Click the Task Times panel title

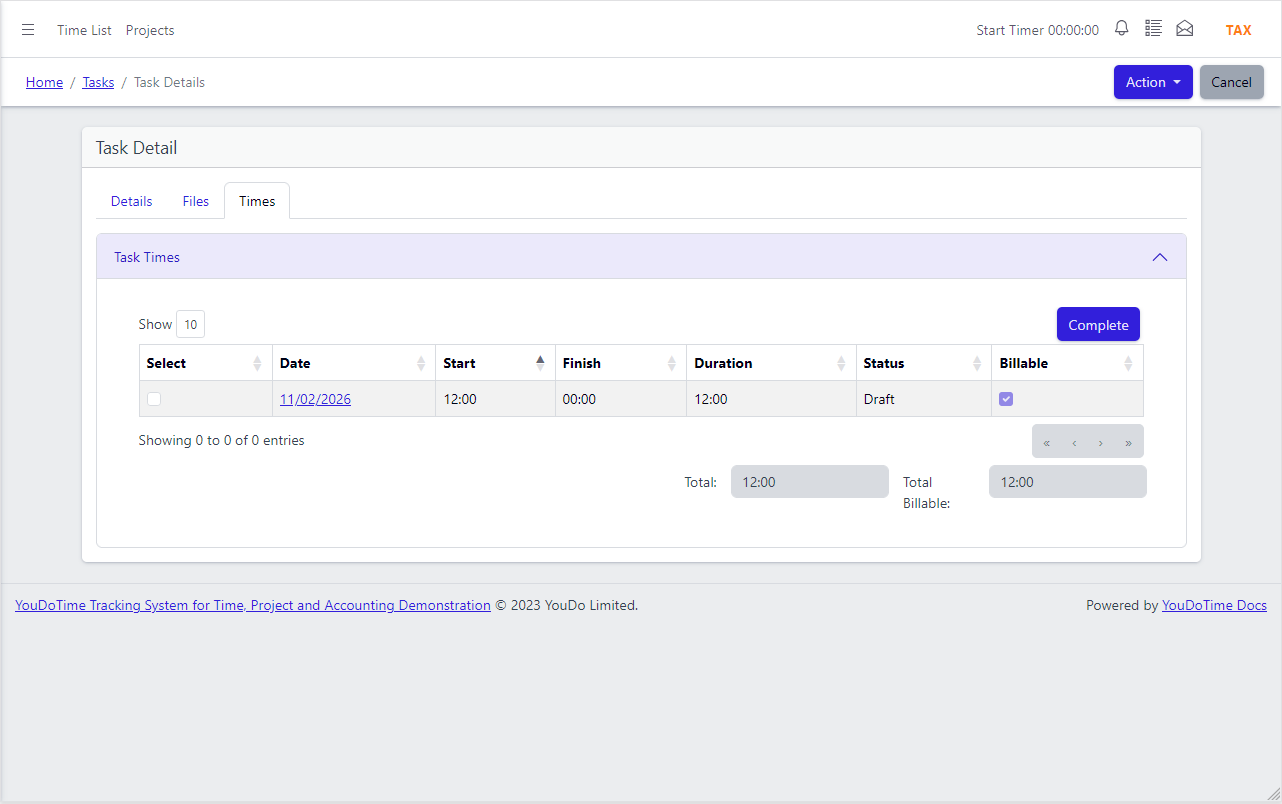coord(147,257)
